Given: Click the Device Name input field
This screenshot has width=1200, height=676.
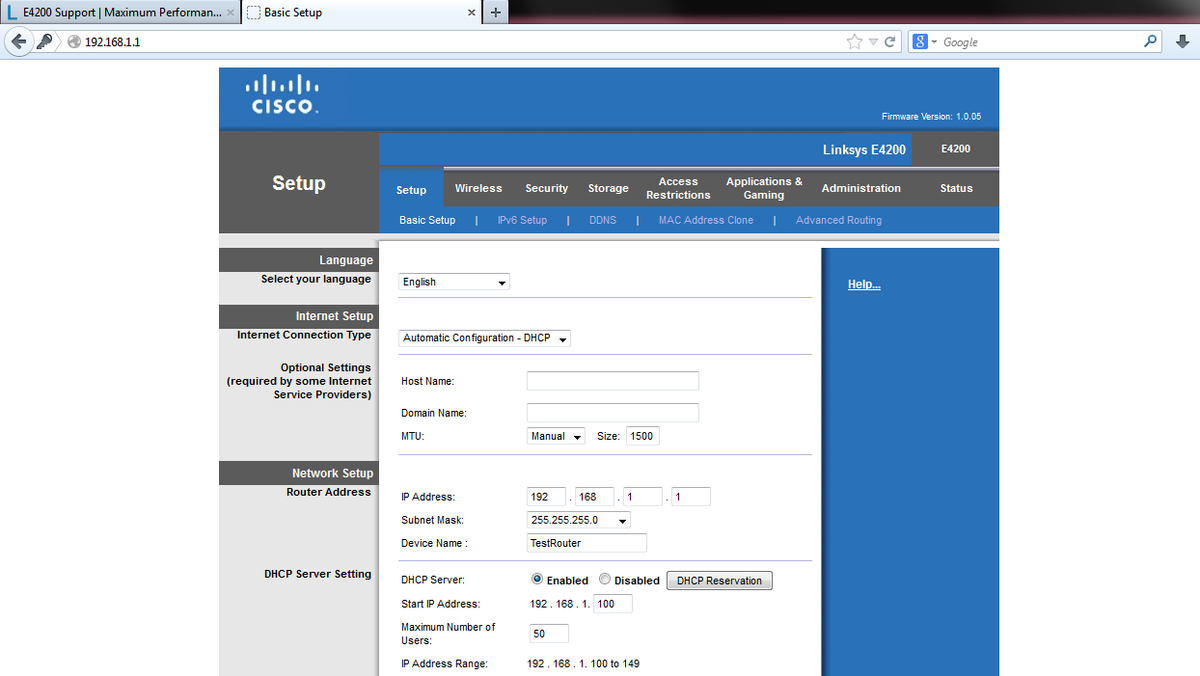Looking at the screenshot, I should click(x=586, y=542).
